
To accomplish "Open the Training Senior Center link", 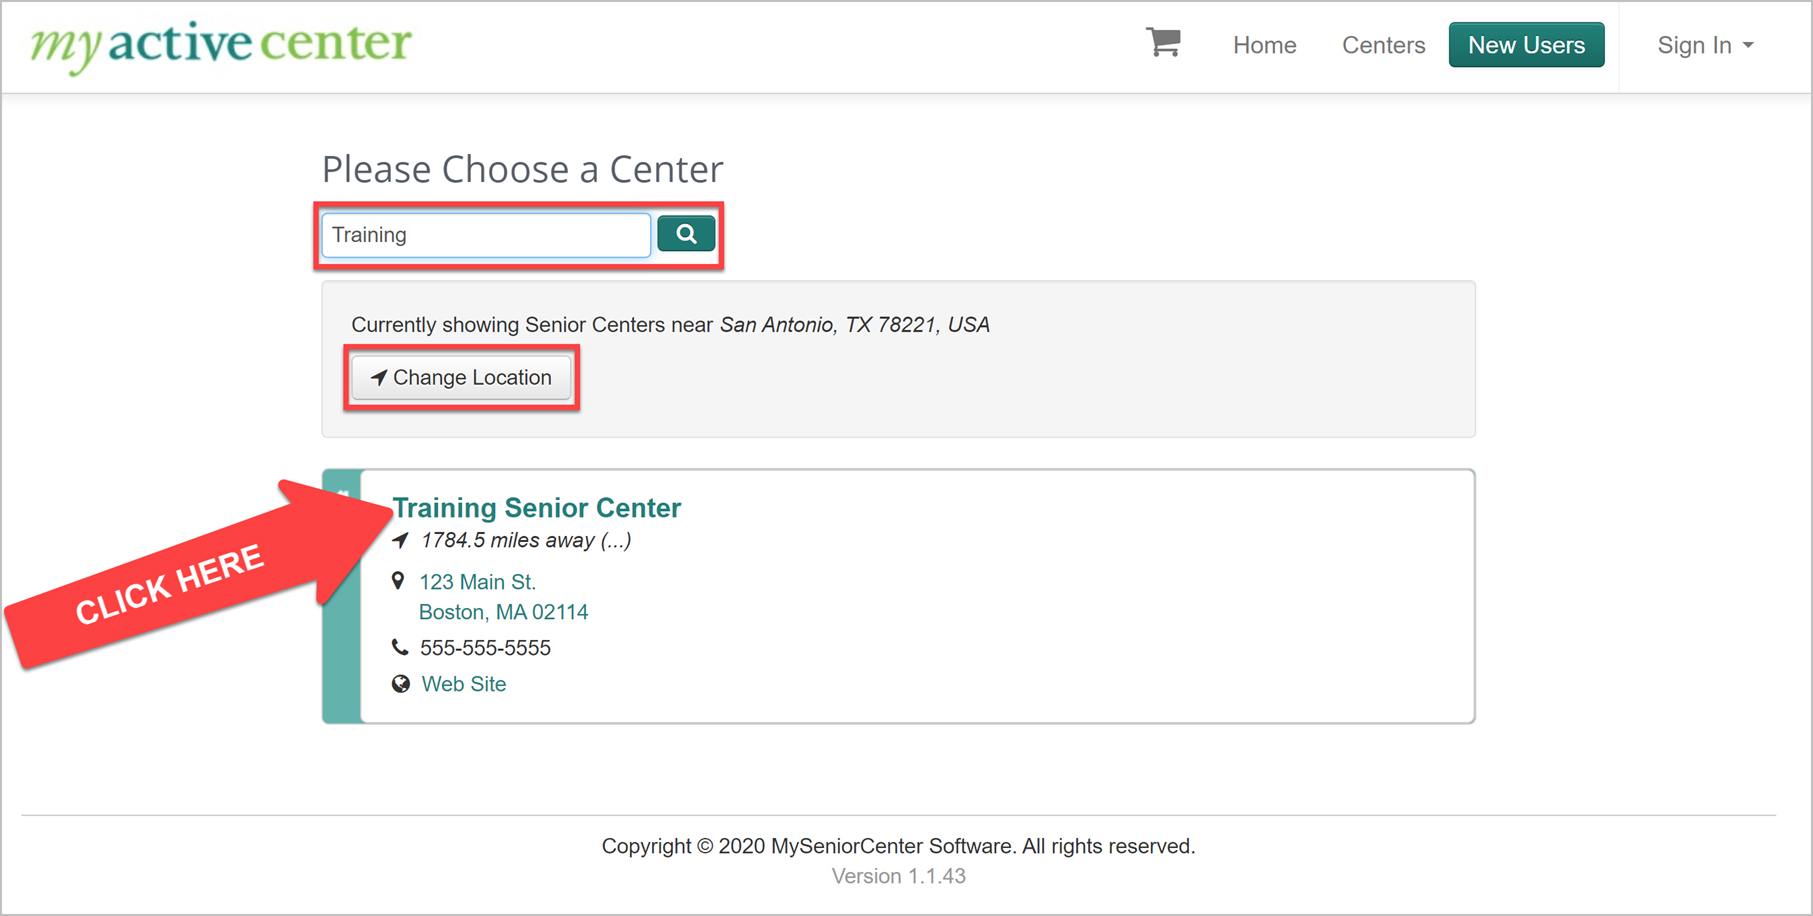I will click(536, 508).
